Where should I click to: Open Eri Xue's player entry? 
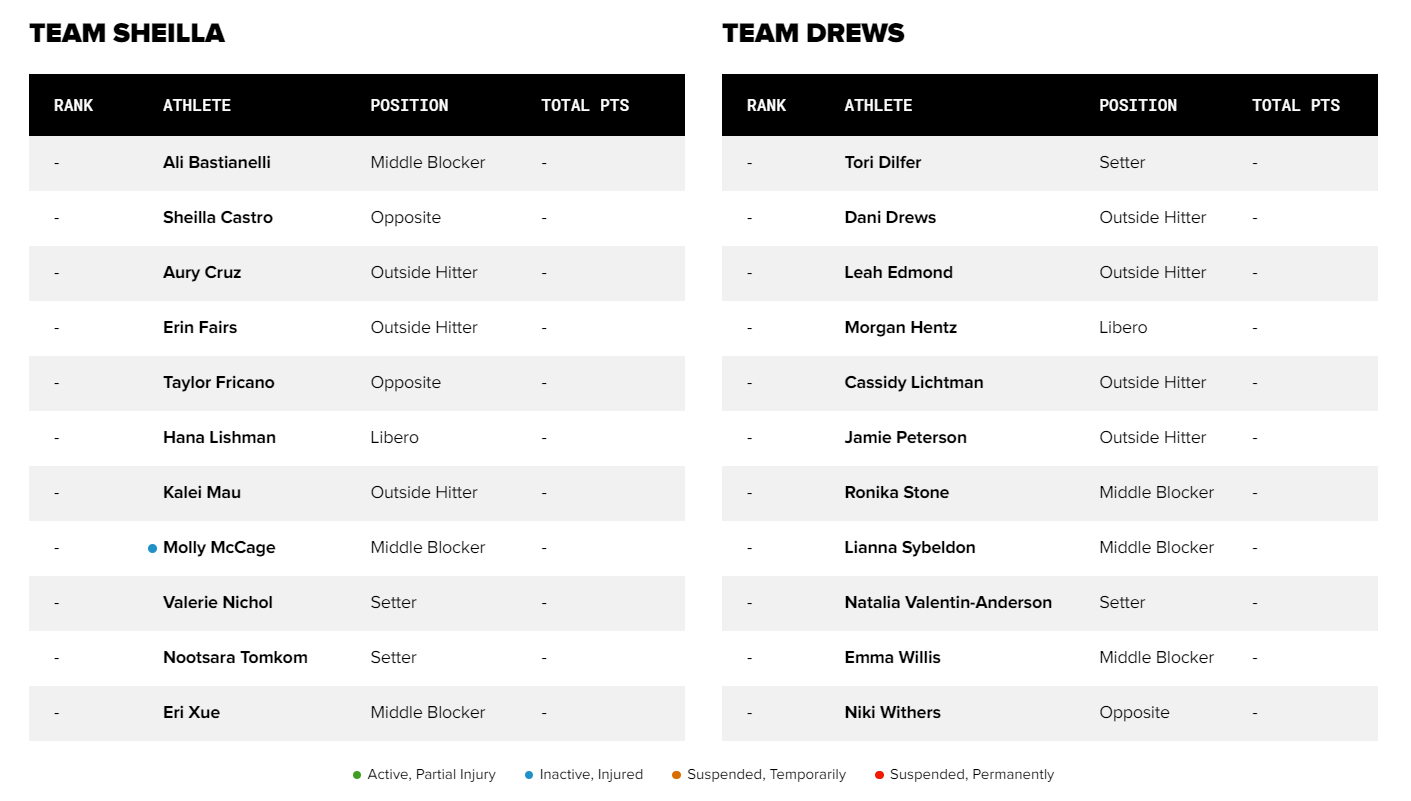(191, 712)
